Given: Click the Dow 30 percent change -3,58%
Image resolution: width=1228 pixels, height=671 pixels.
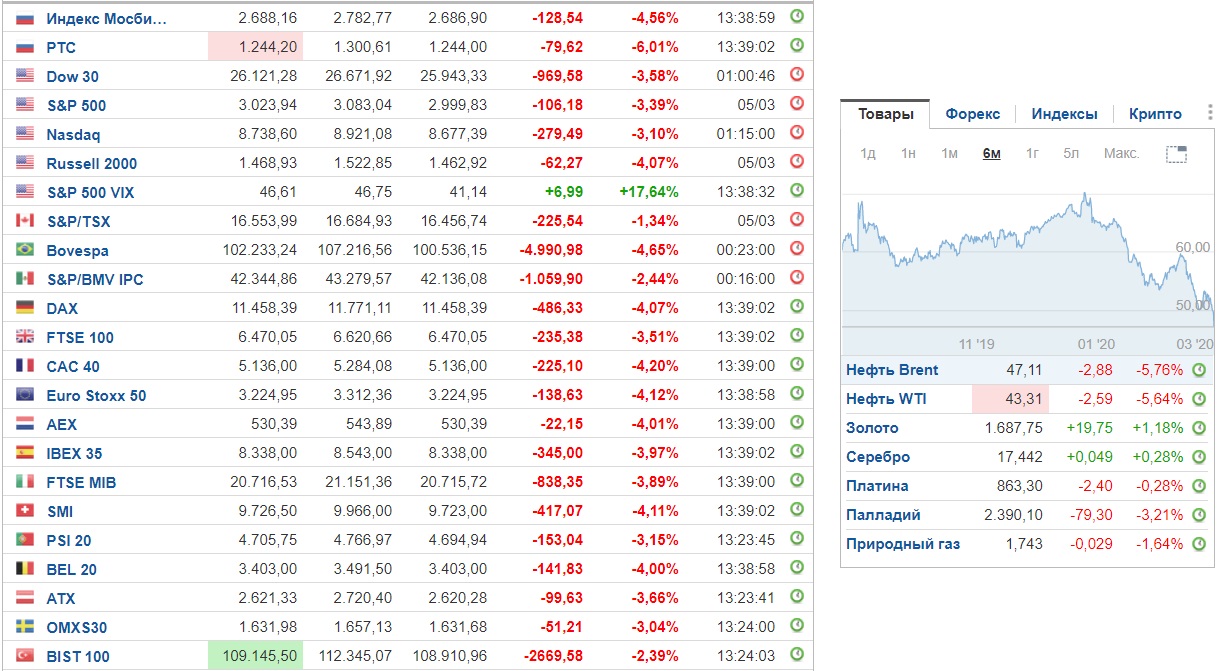Looking at the screenshot, I should coord(655,76).
